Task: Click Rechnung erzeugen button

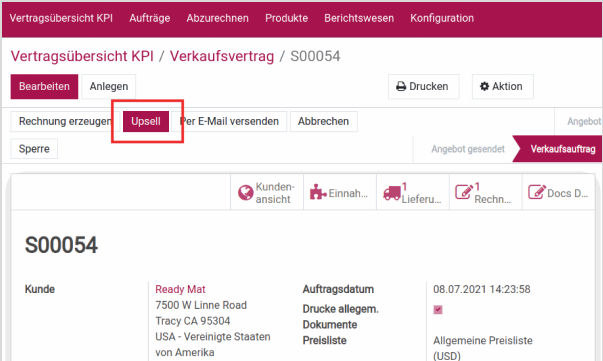Action: pos(64,121)
